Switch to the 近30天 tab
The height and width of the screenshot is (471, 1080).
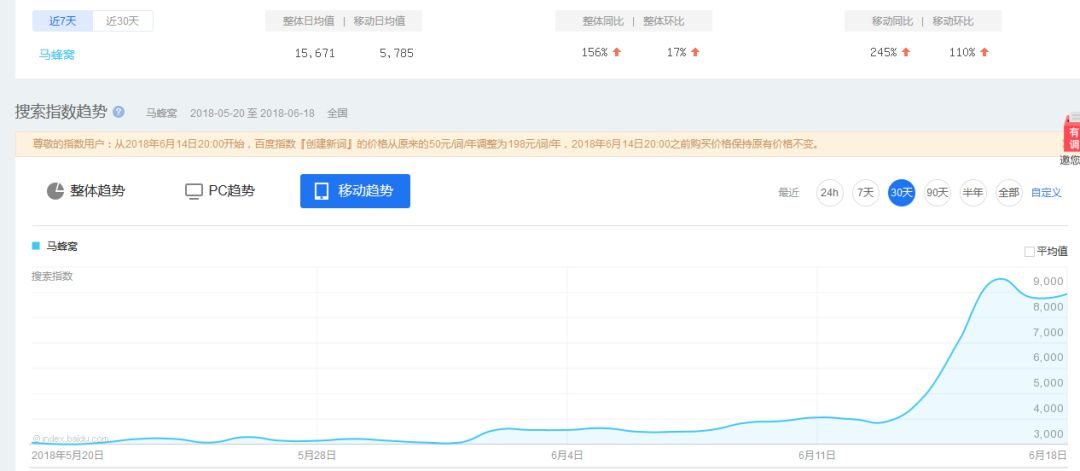point(123,21)
